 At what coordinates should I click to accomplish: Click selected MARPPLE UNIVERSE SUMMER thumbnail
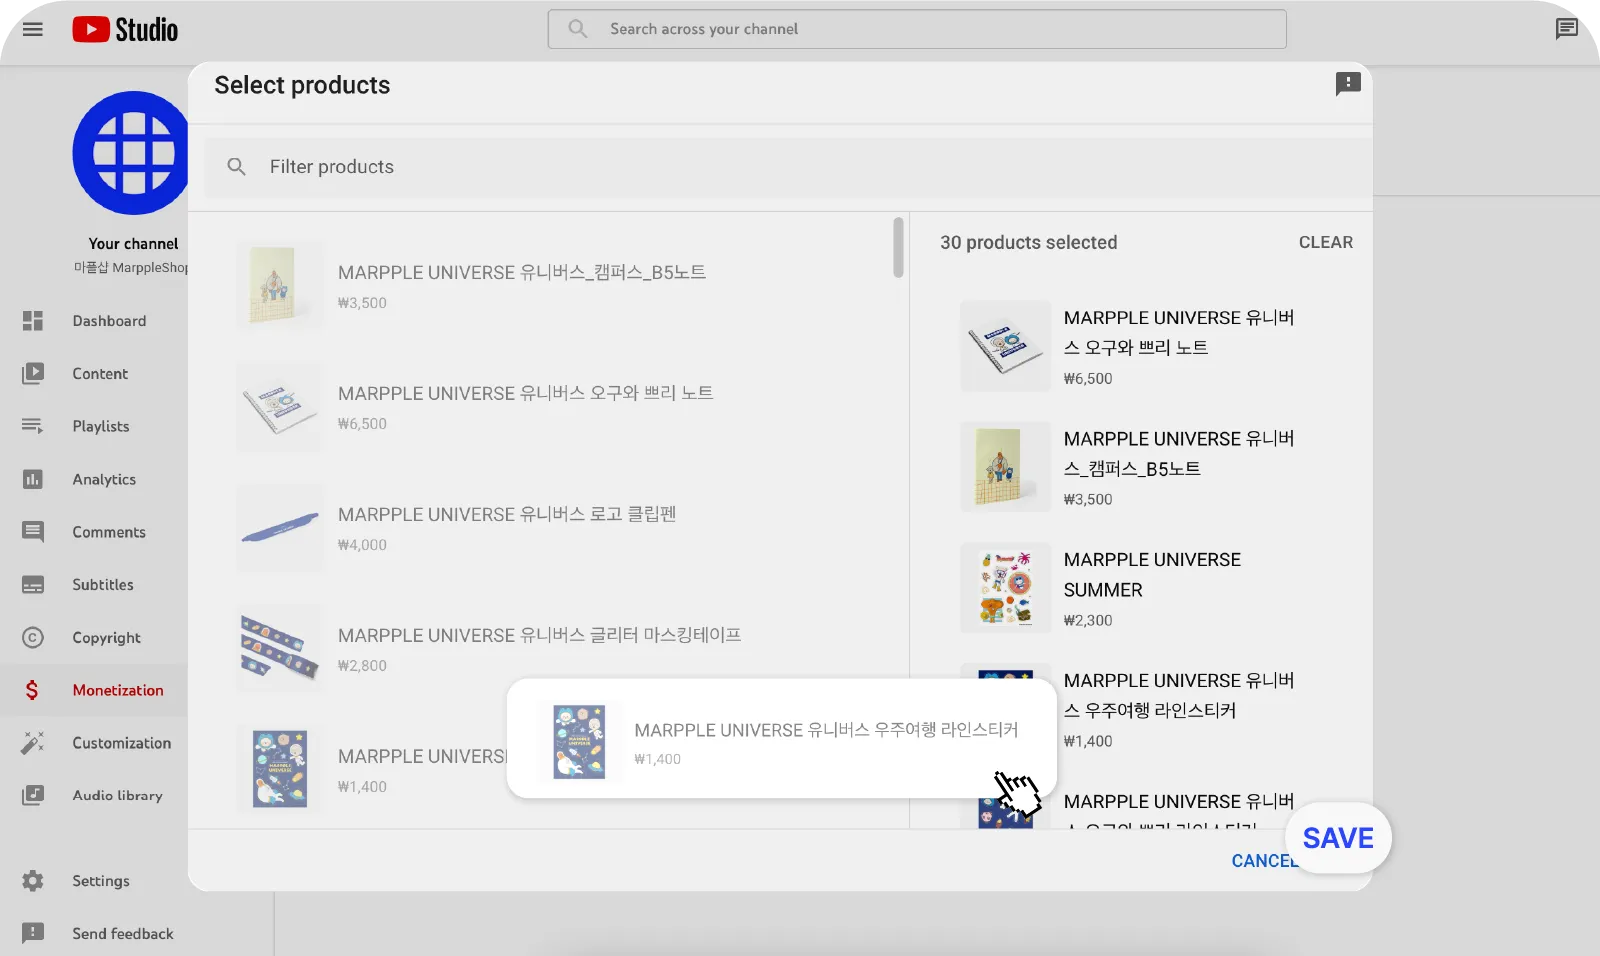pos(1005,588)
